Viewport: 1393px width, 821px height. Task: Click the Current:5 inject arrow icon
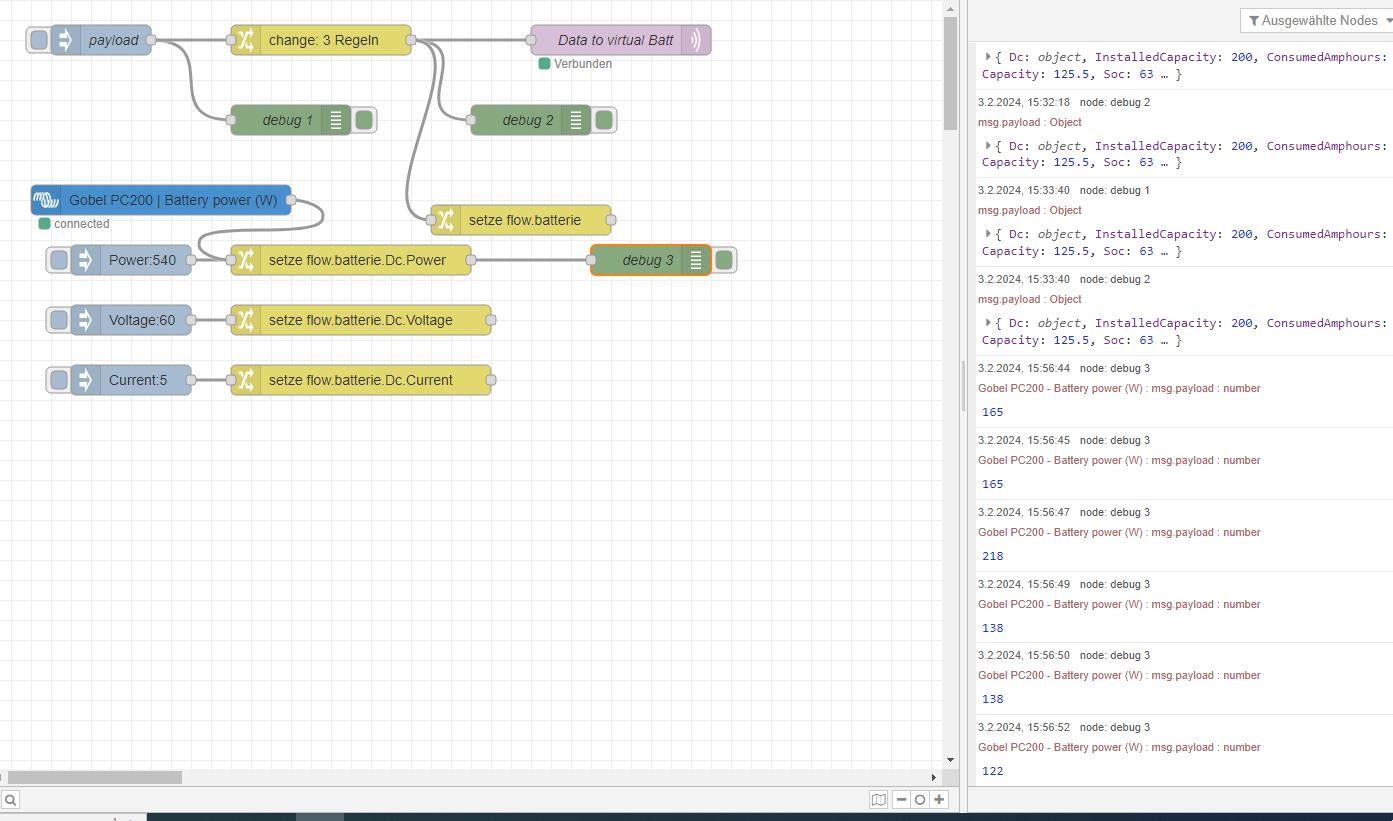pos(86,380)
